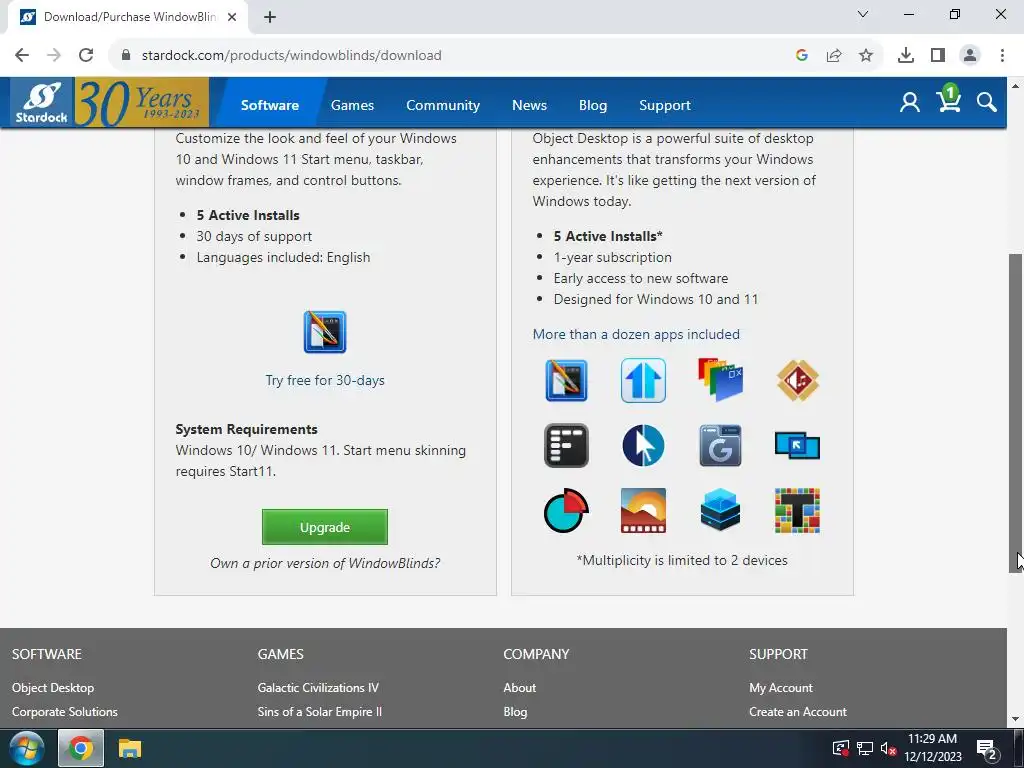The width and height of the screenshot is (1024, 768).
Task: Click the gold diamond music app icon
Action: (797, 379)
